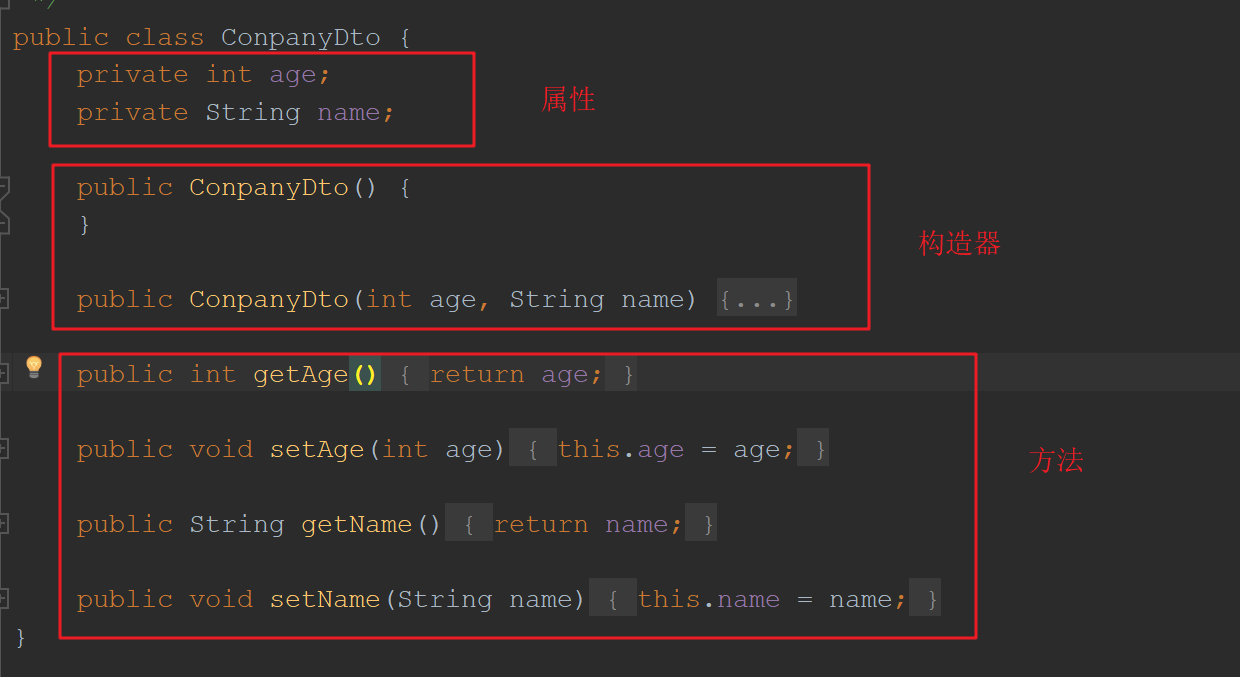Click the yellow lightbulb intention icon
Viewport: 1240px width, 677px height.
34,366
